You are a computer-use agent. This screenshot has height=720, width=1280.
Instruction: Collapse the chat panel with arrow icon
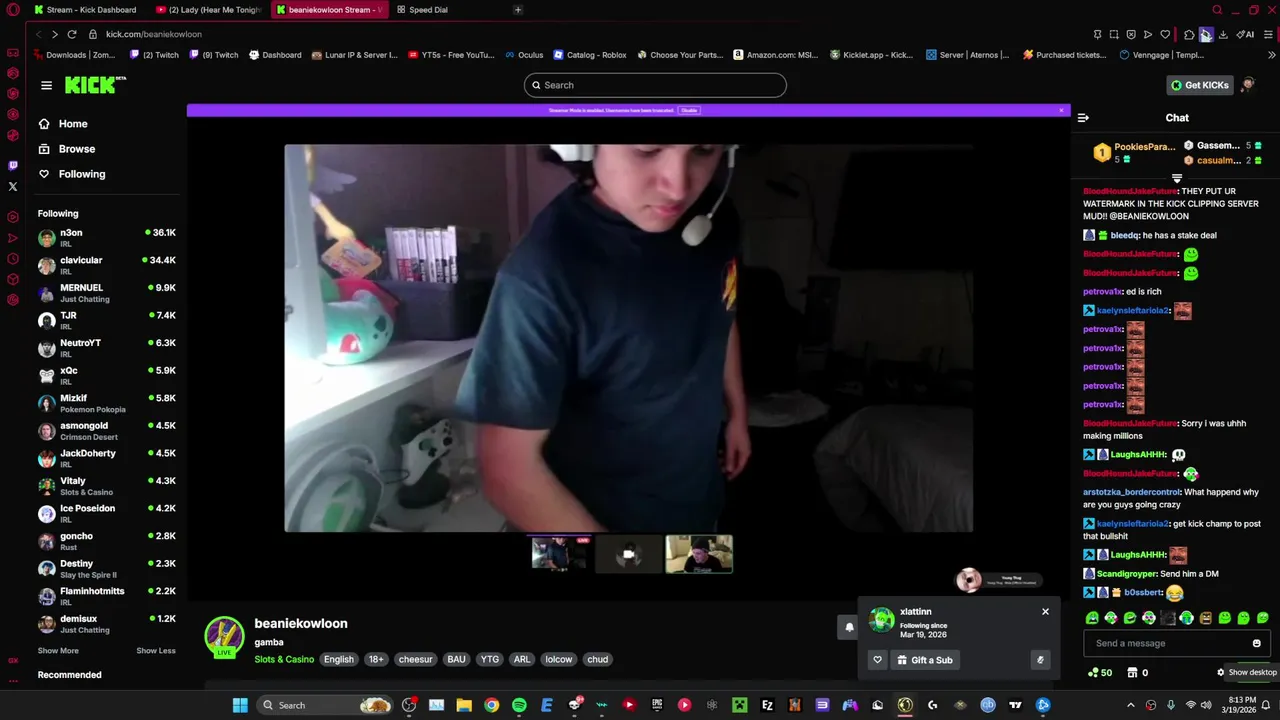[x=1083, y=118]
